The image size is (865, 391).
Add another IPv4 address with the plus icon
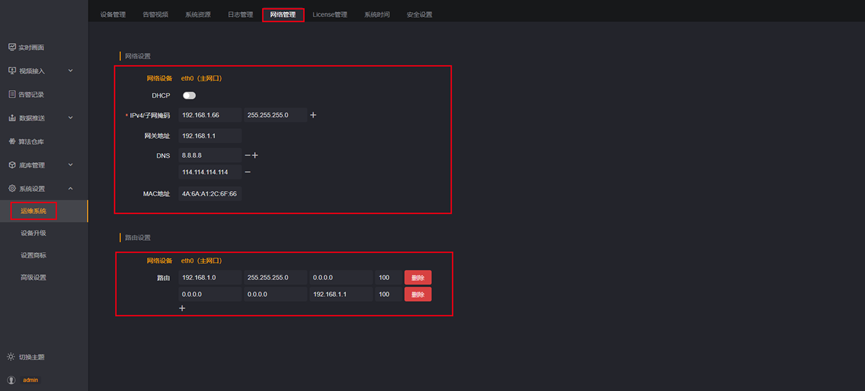click(x=313, y=115)
